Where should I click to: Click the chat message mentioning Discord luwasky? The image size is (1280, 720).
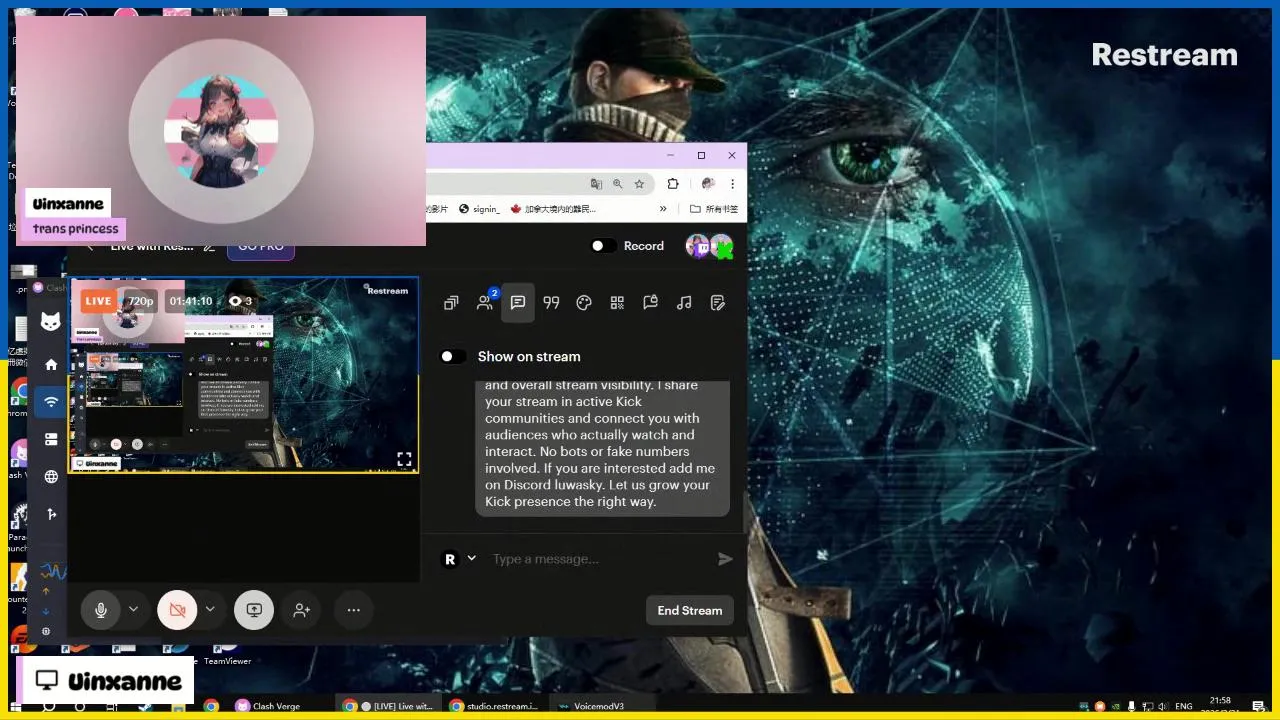[602, 447]
